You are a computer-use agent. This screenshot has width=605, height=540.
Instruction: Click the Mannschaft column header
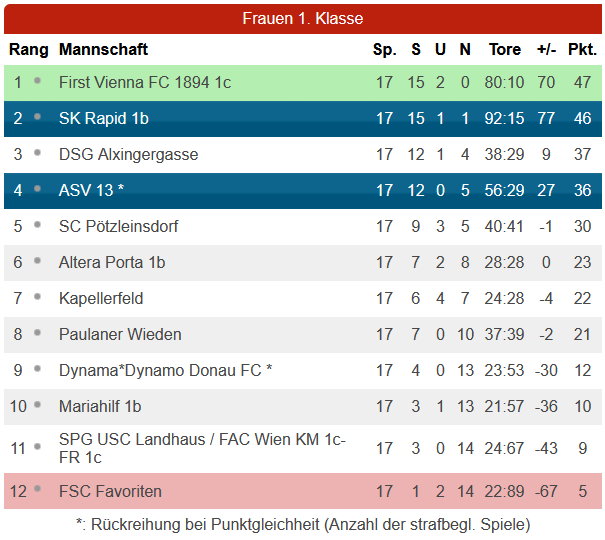click(x=103, y=49)
